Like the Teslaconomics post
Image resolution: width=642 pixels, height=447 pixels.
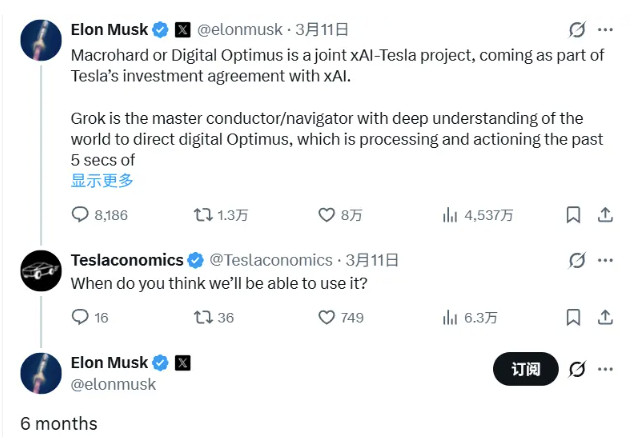(326, 317)
